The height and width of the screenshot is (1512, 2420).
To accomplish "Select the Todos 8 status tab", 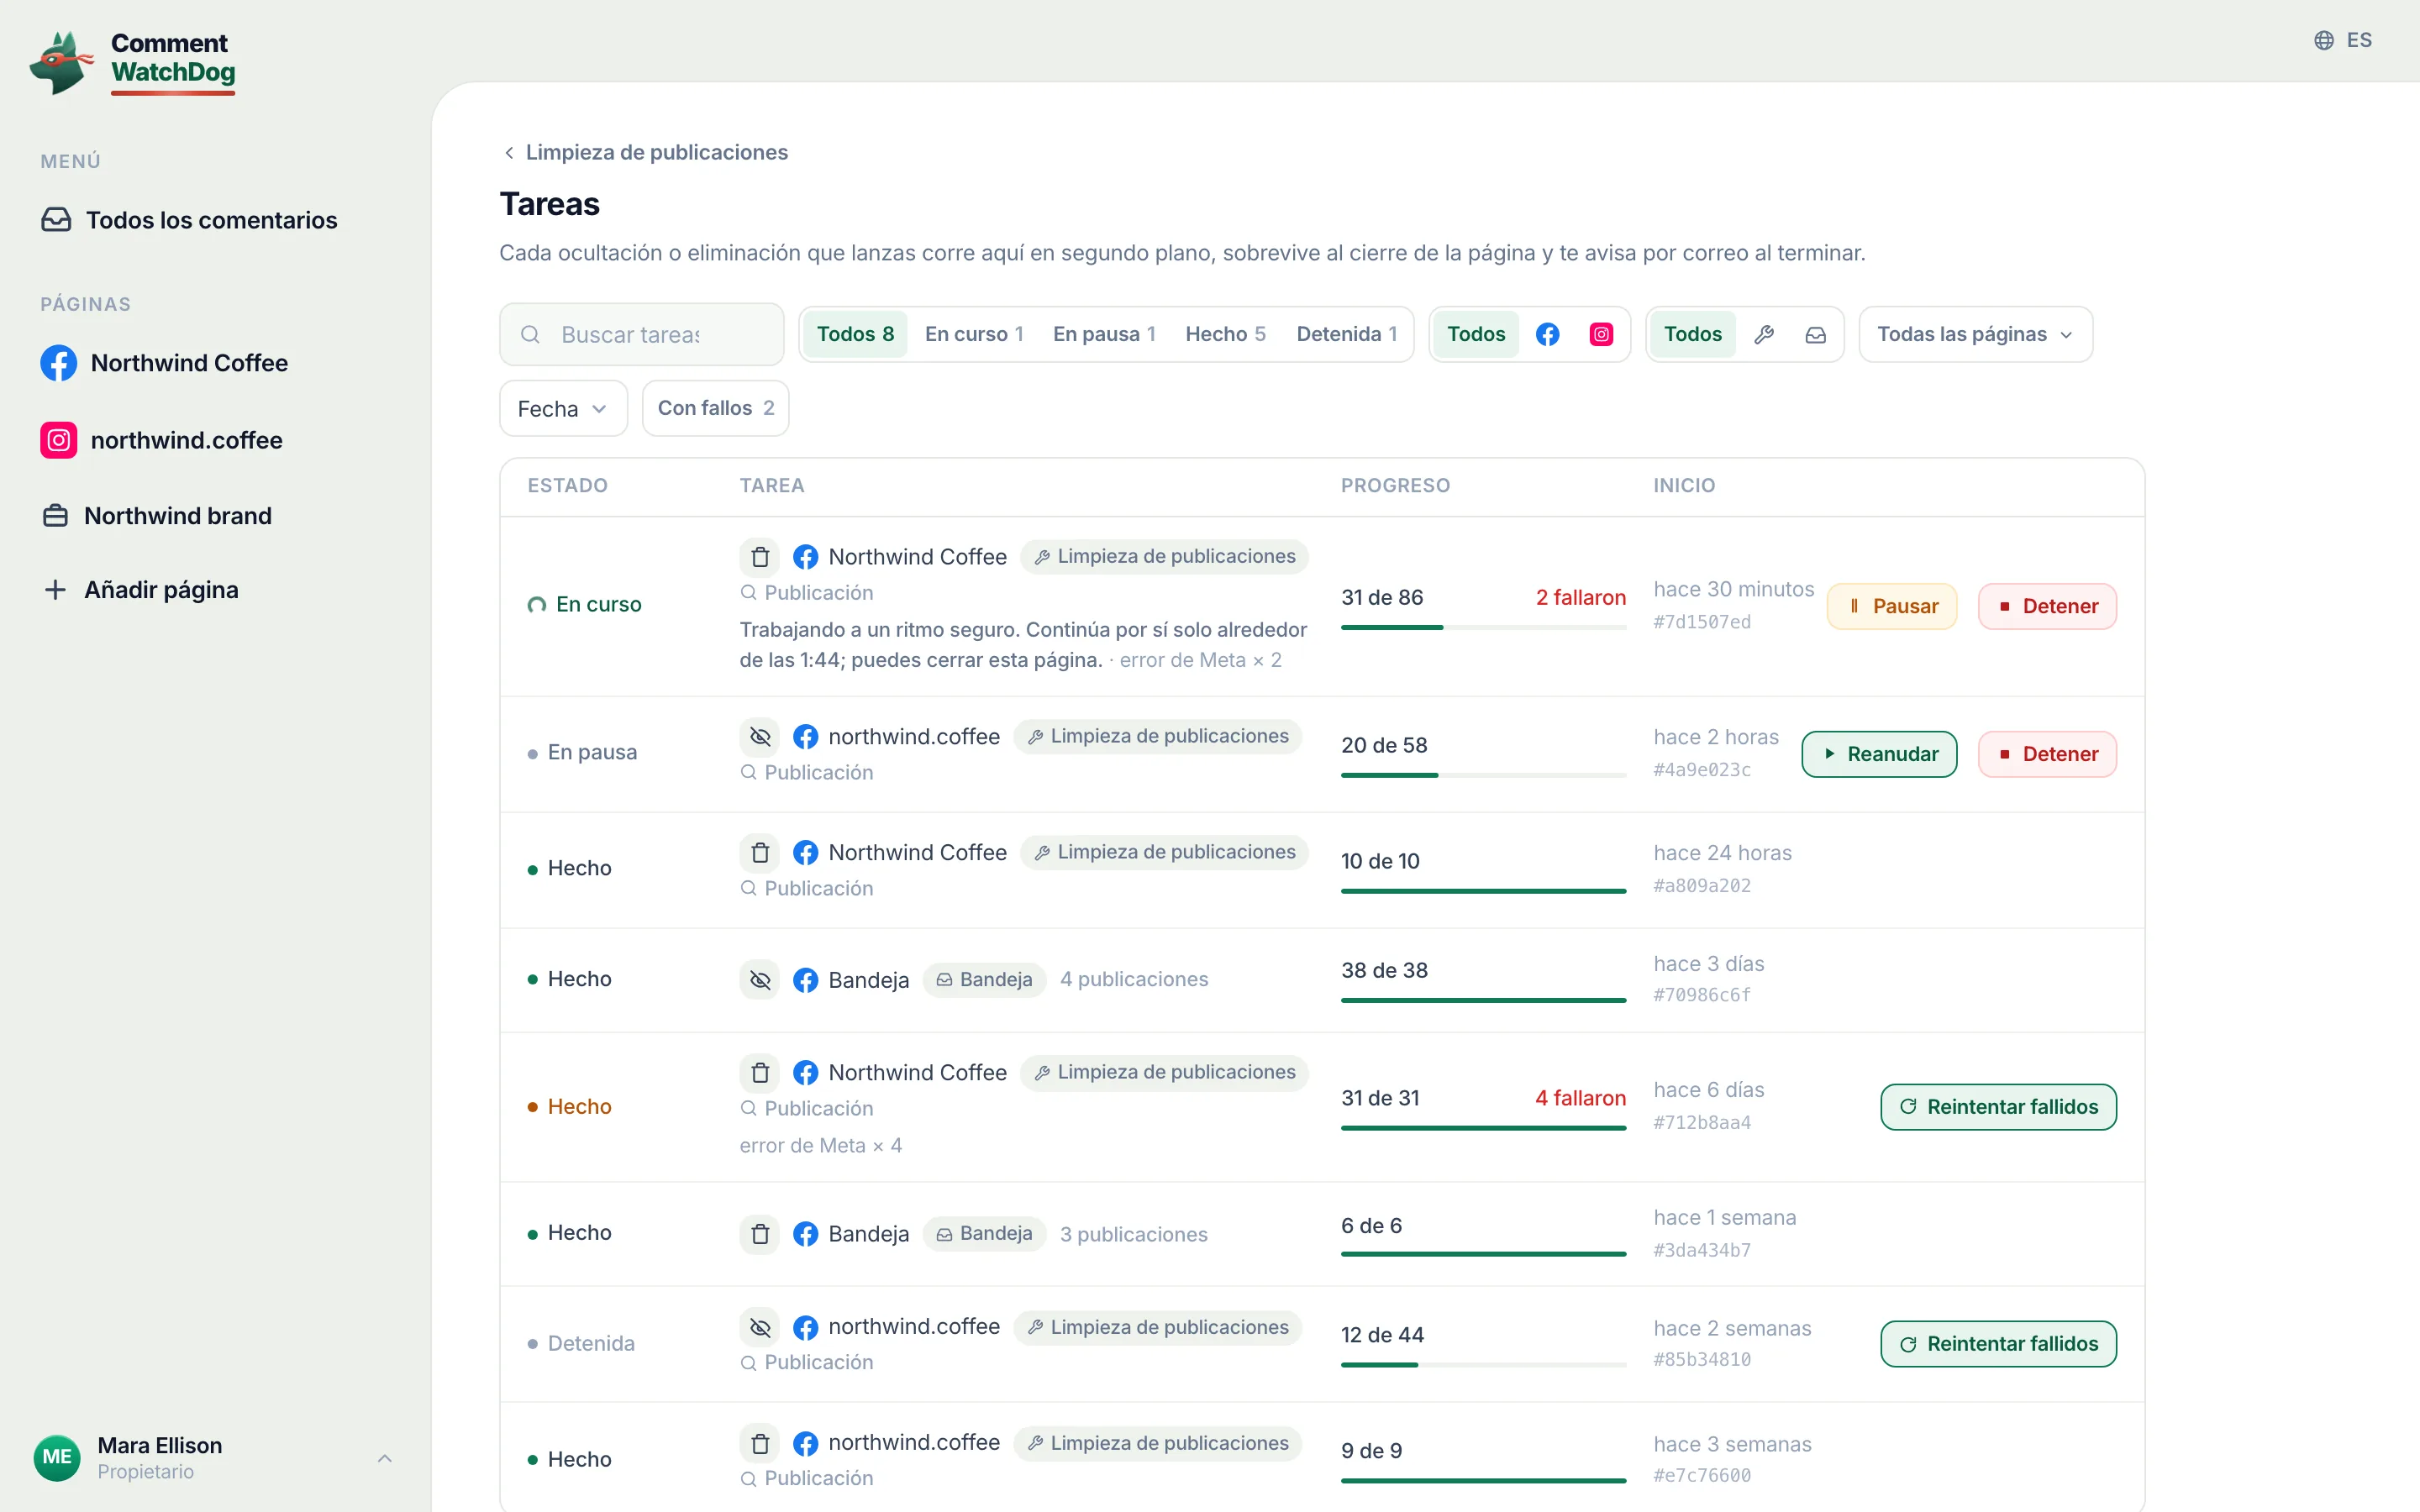I will 855,334.
